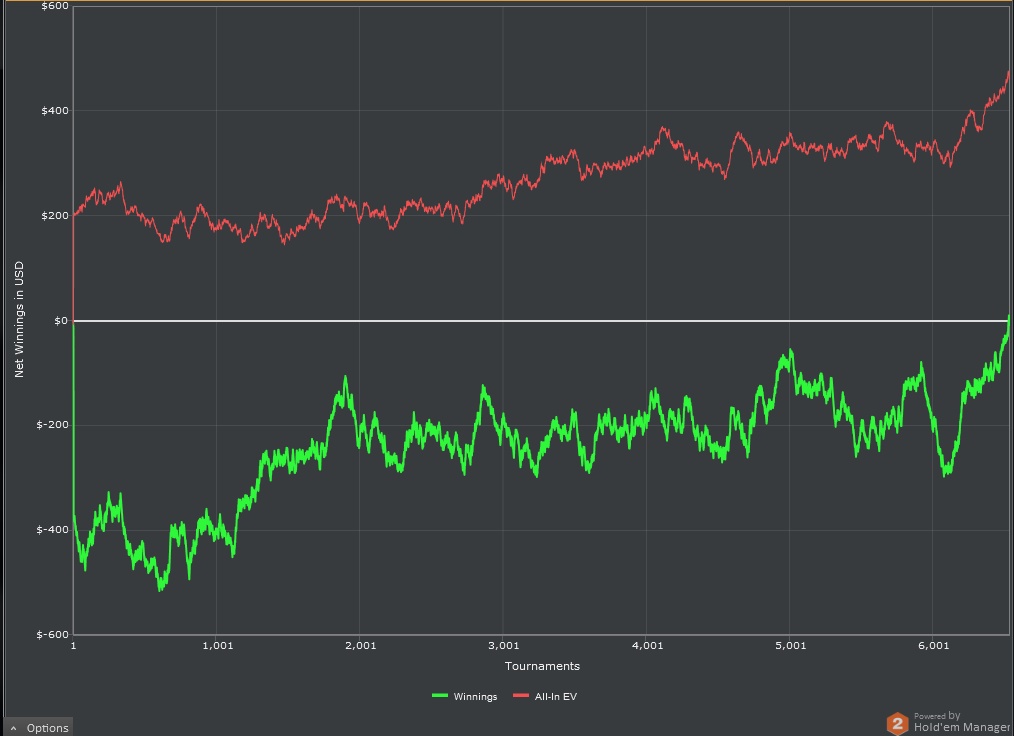Click the $400 y-axis label
The width and height of the screenshot is (1014, 736).
(55, 111)
